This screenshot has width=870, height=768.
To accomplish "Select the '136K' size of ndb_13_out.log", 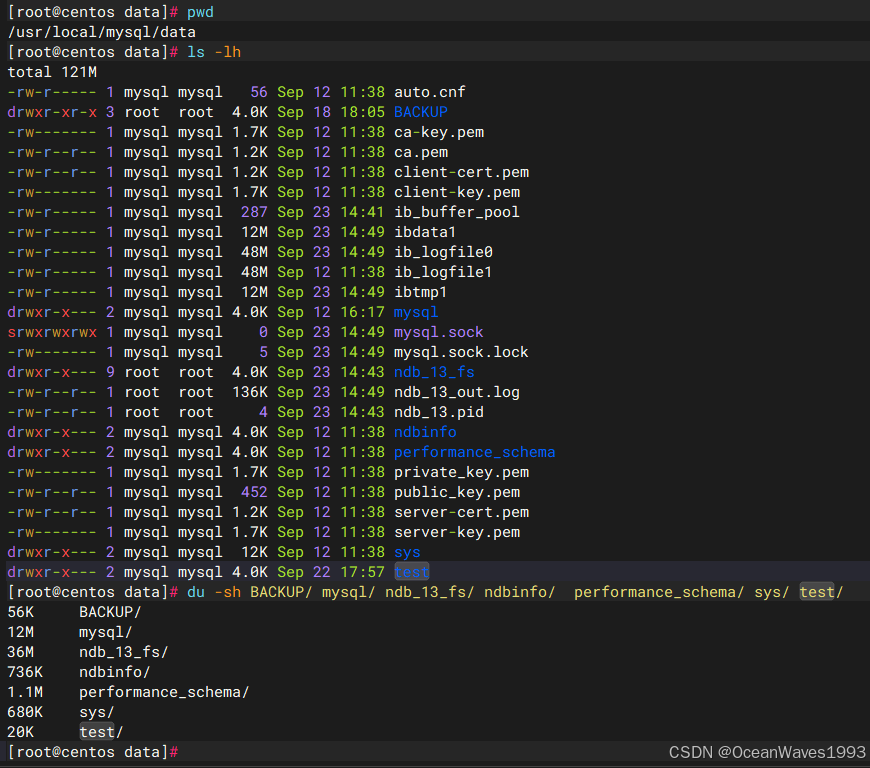I will (250, 392).
